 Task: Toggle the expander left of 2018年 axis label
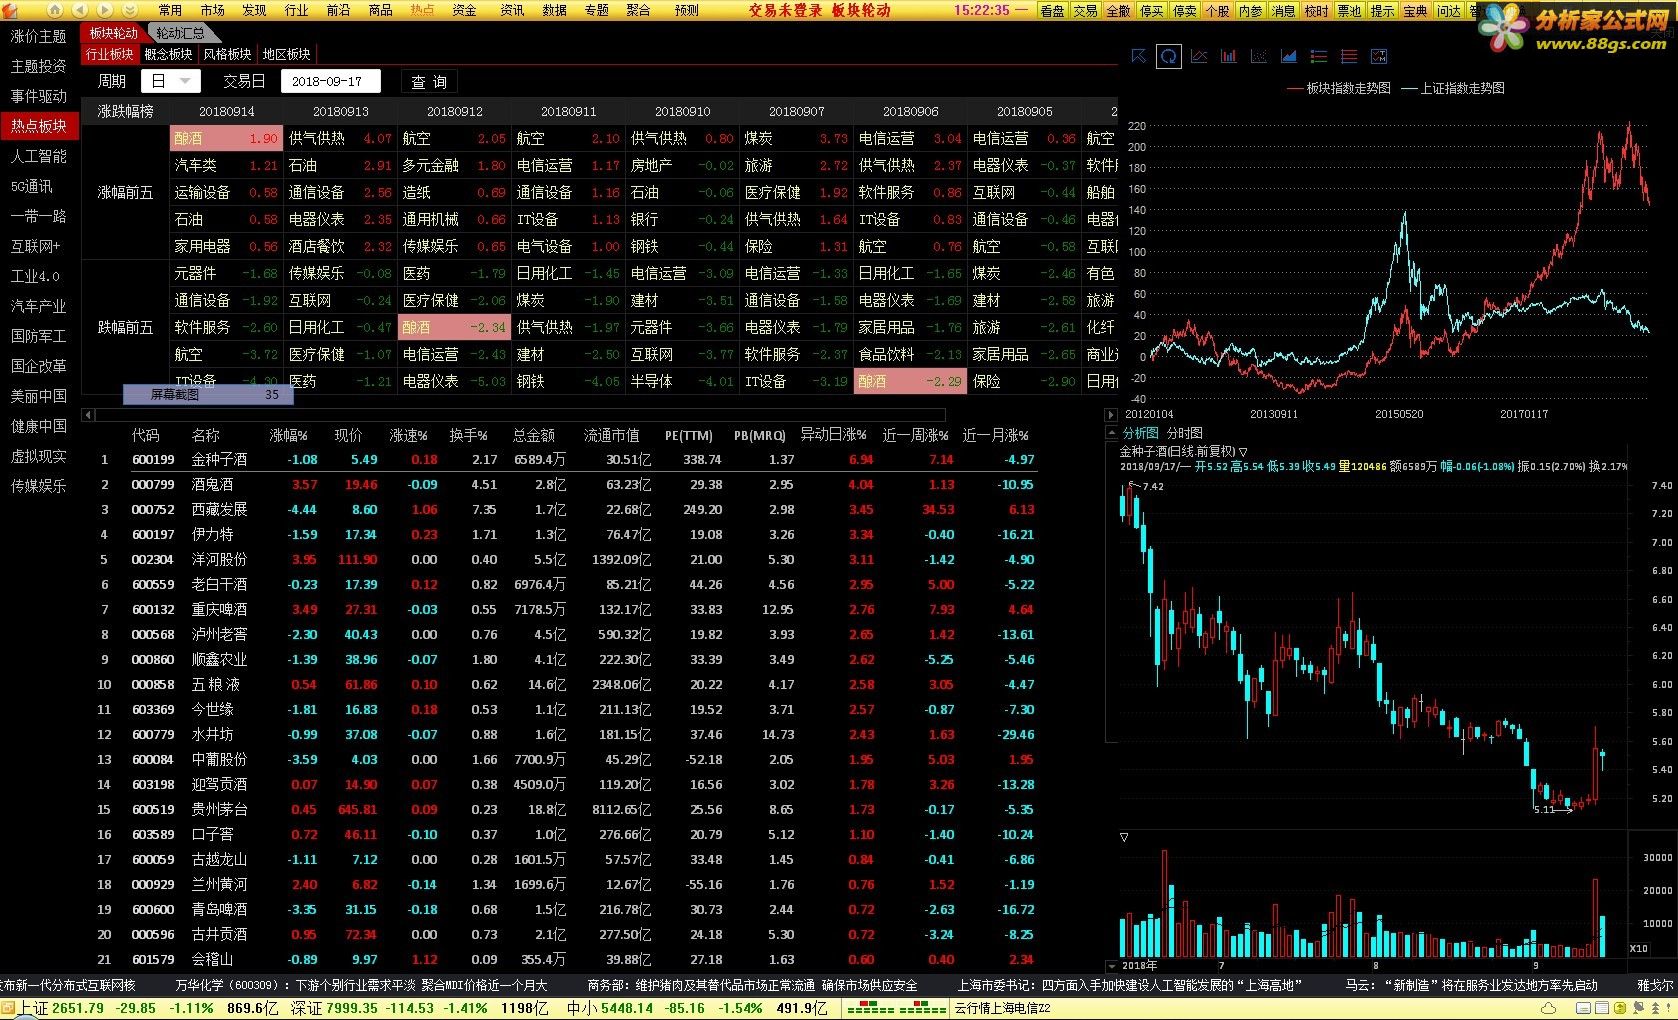(1112, 966)
